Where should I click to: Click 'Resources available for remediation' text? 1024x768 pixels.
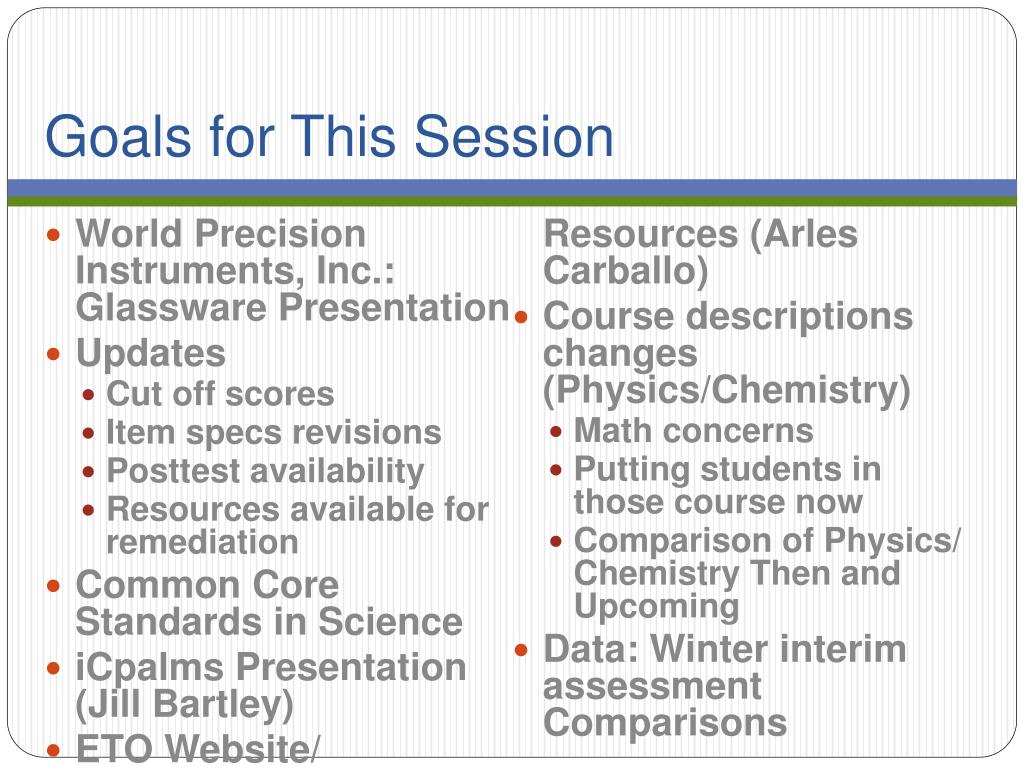[297, 526]
